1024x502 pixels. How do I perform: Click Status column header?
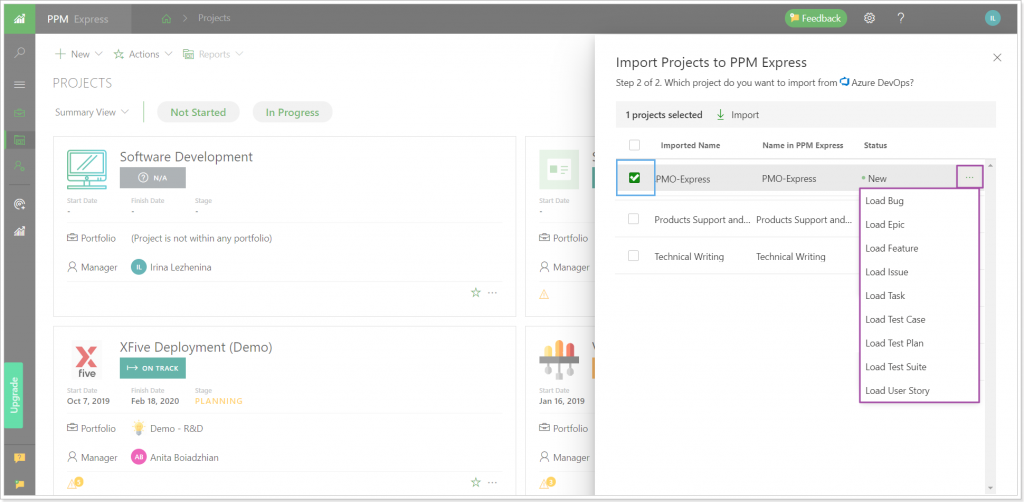click(875, 145)
